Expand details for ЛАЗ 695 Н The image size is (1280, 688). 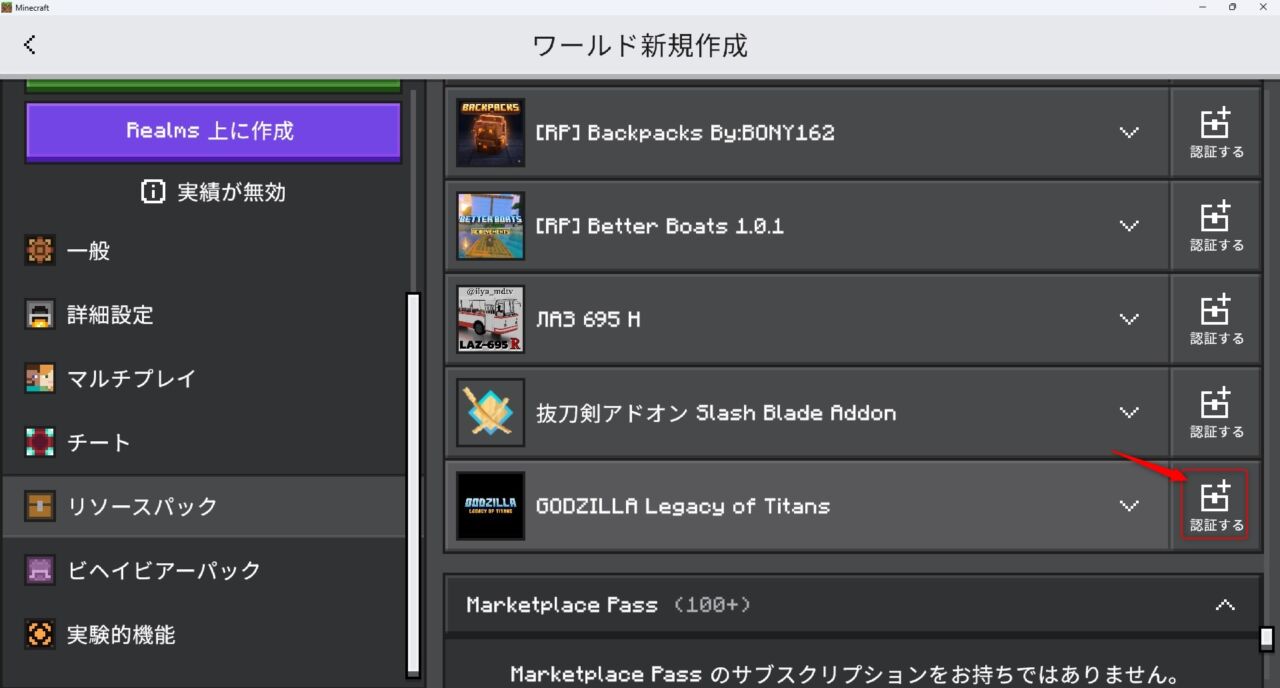point(1129,319)
